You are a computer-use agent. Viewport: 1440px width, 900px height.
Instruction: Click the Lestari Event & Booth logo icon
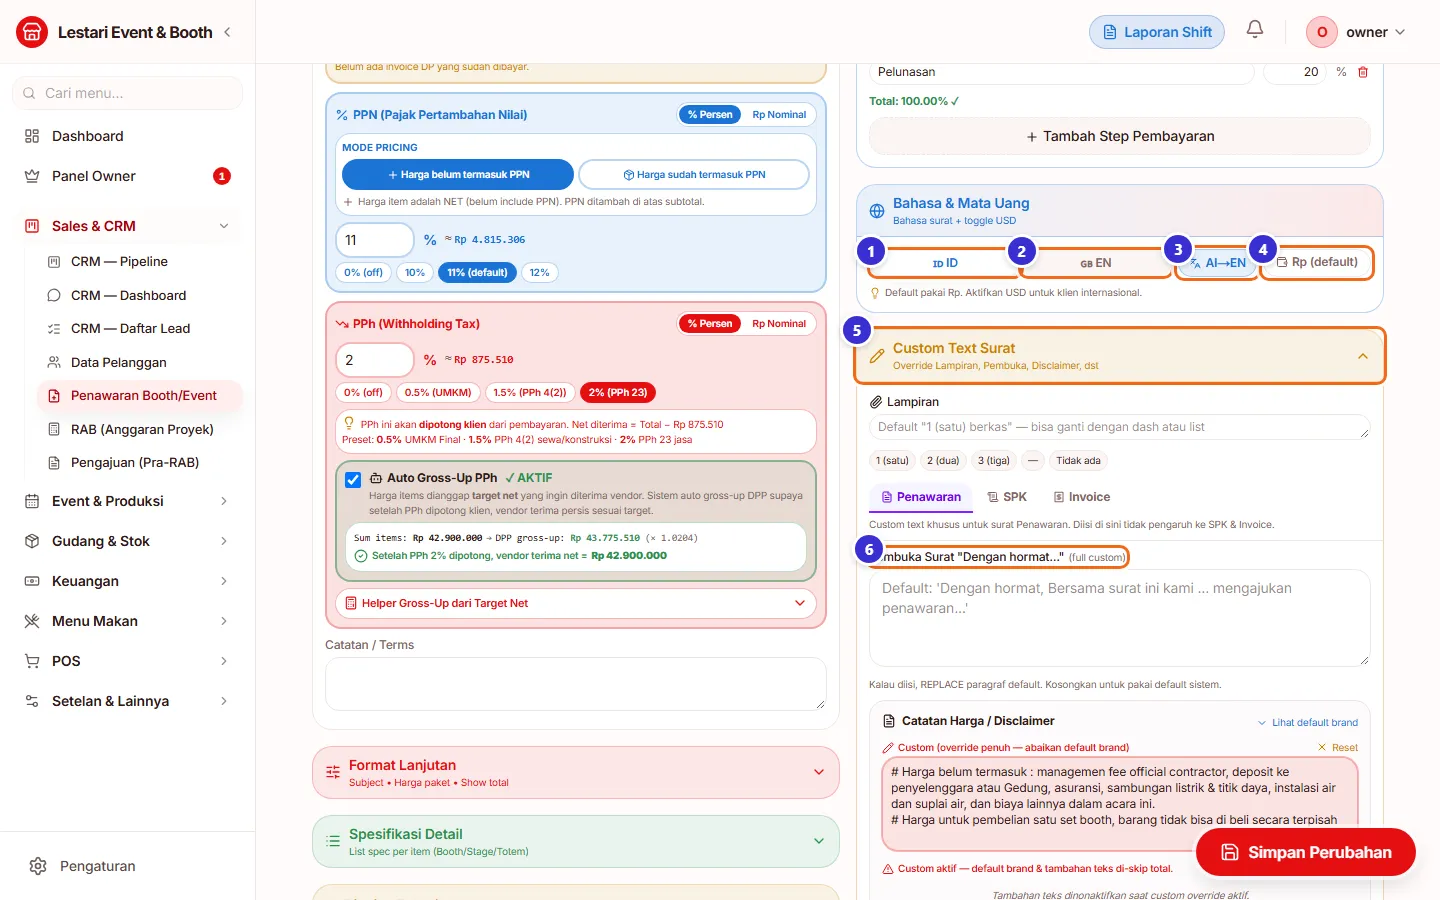point(32,32)
